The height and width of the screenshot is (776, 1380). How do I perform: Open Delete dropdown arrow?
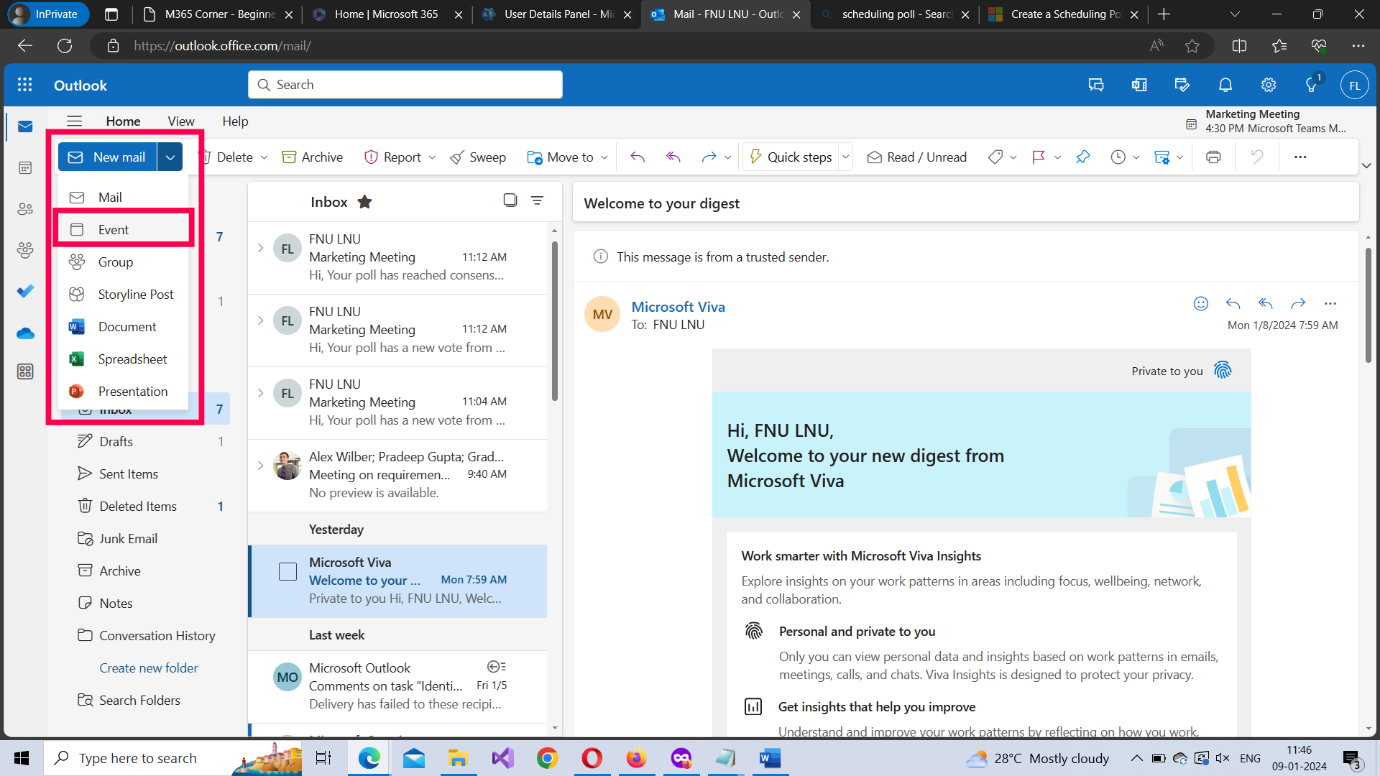click(264, 157)
